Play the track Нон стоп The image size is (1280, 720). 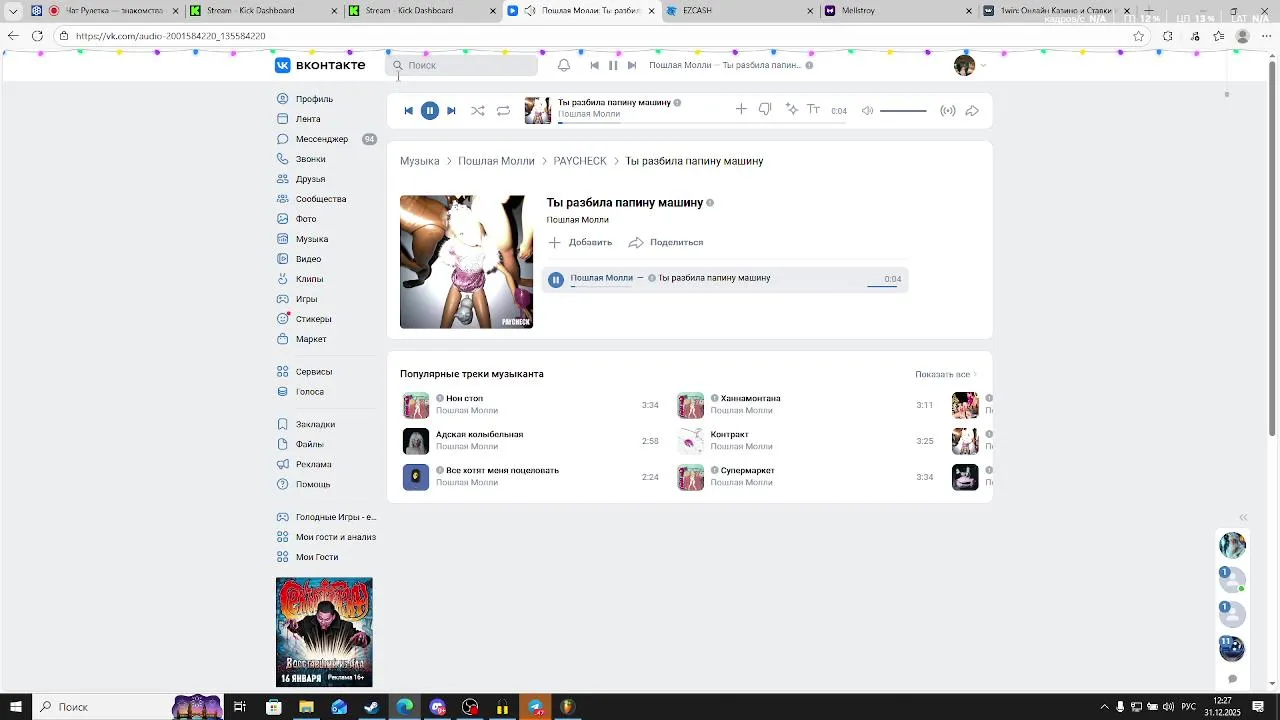point(416,405)
